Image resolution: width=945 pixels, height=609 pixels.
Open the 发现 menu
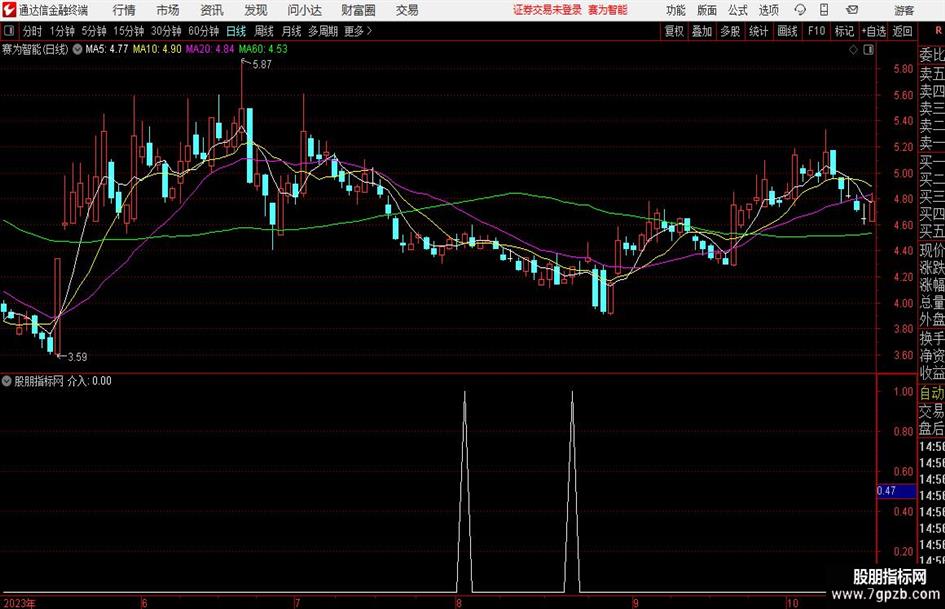coord(256,10)
